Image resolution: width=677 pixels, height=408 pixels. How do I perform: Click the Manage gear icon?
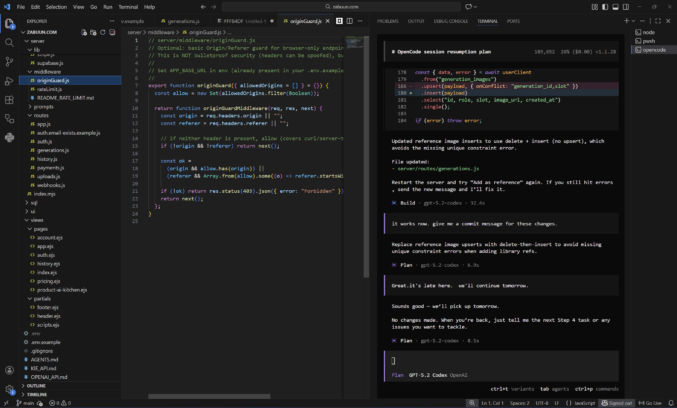(x=9, y=389)
